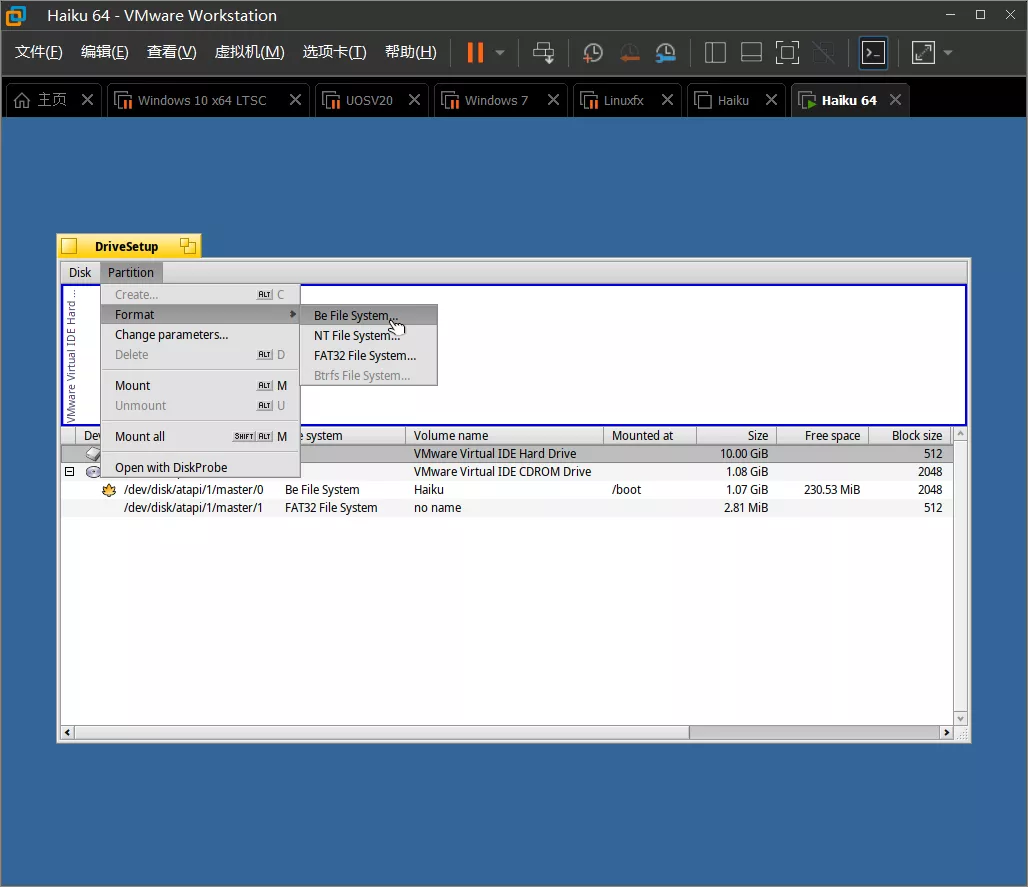Open the power options dropdown arrow
The height and width of the screenshot is (887, 1028).
(500, 53)
